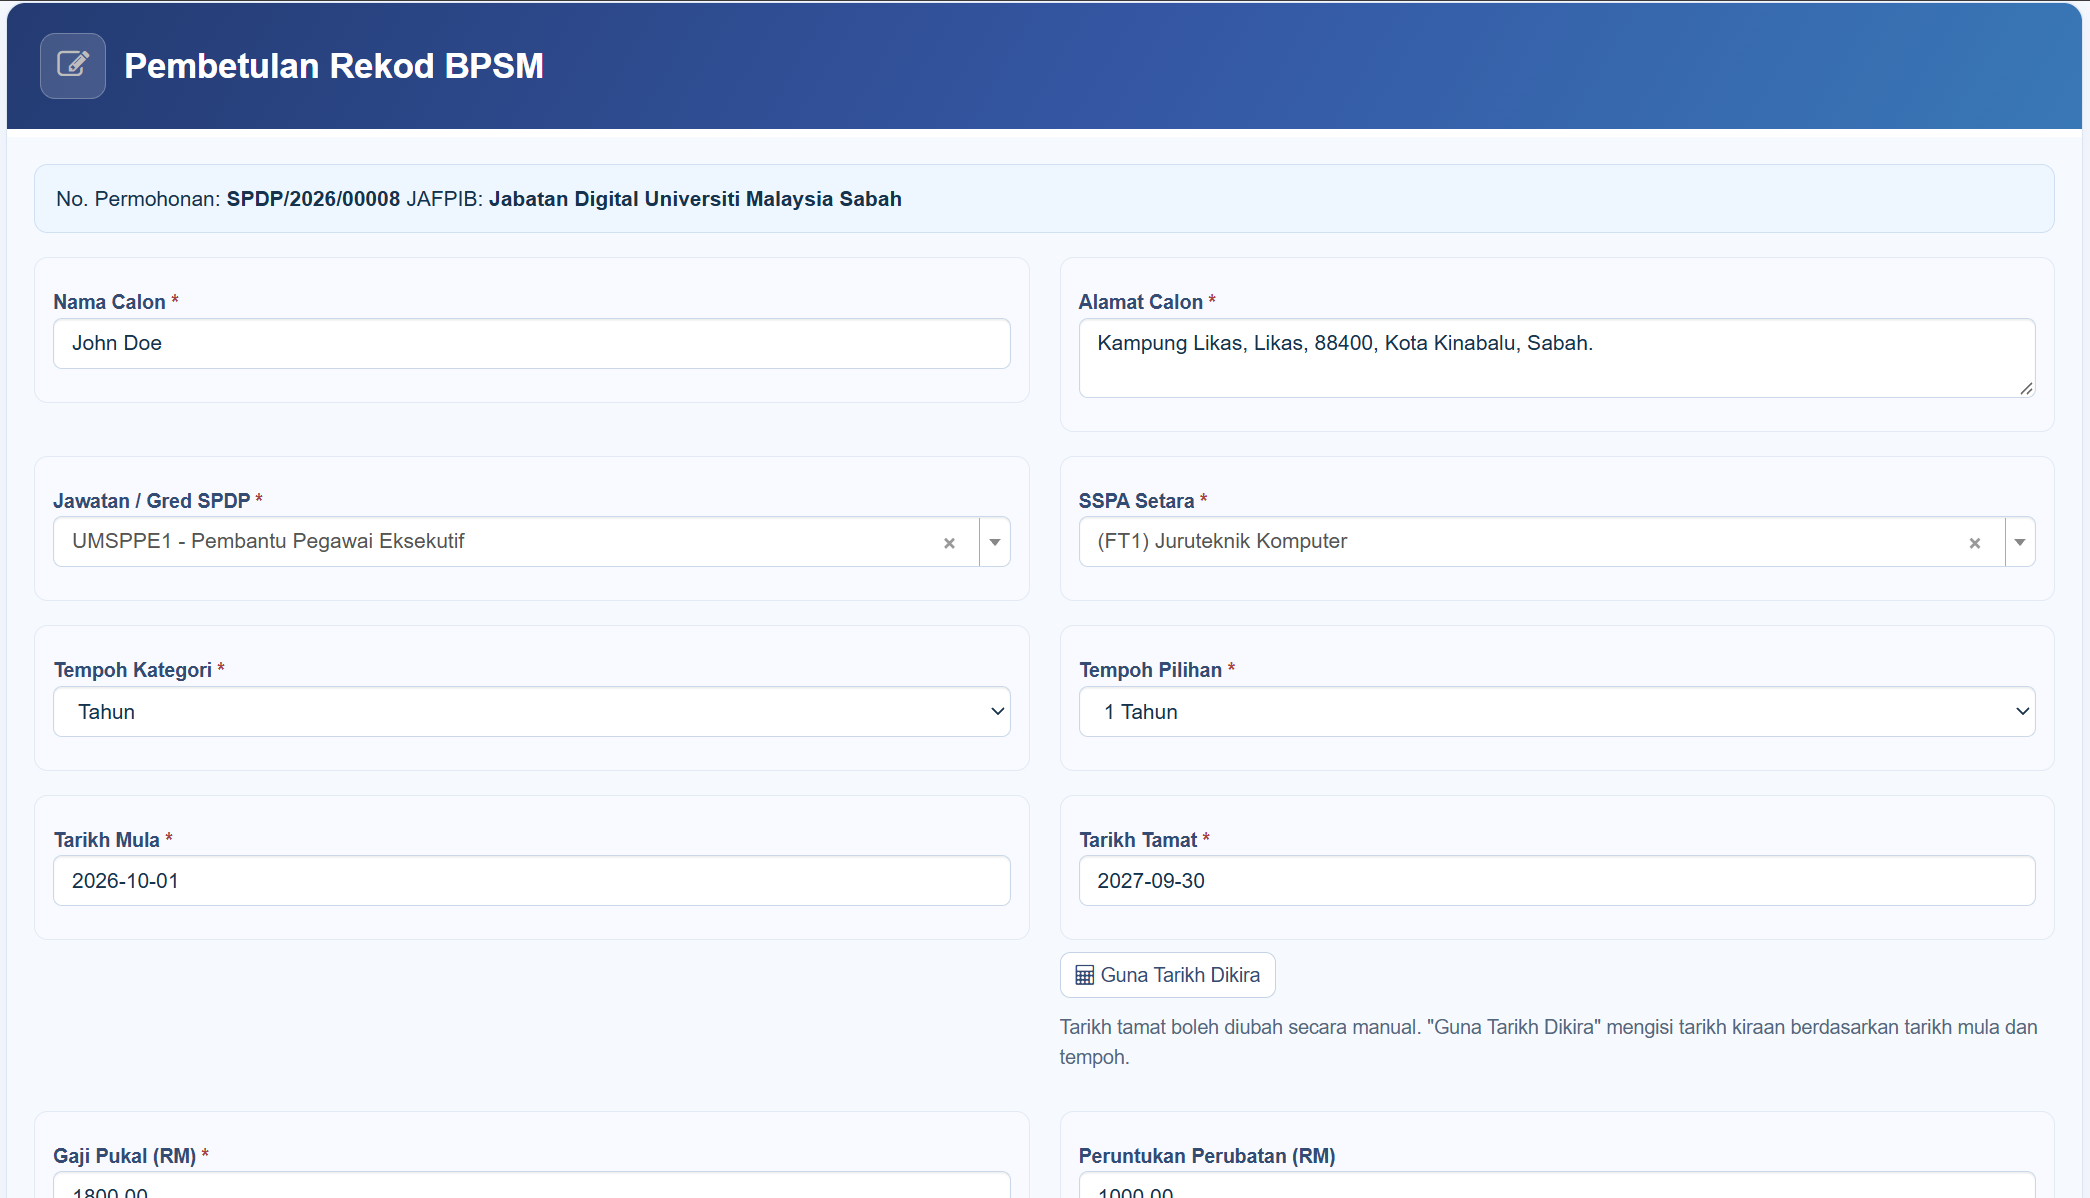Click the (FT1) Juruteknik Komputer value
This screenshot has height=1198, width=2090.
[1222, 541]
